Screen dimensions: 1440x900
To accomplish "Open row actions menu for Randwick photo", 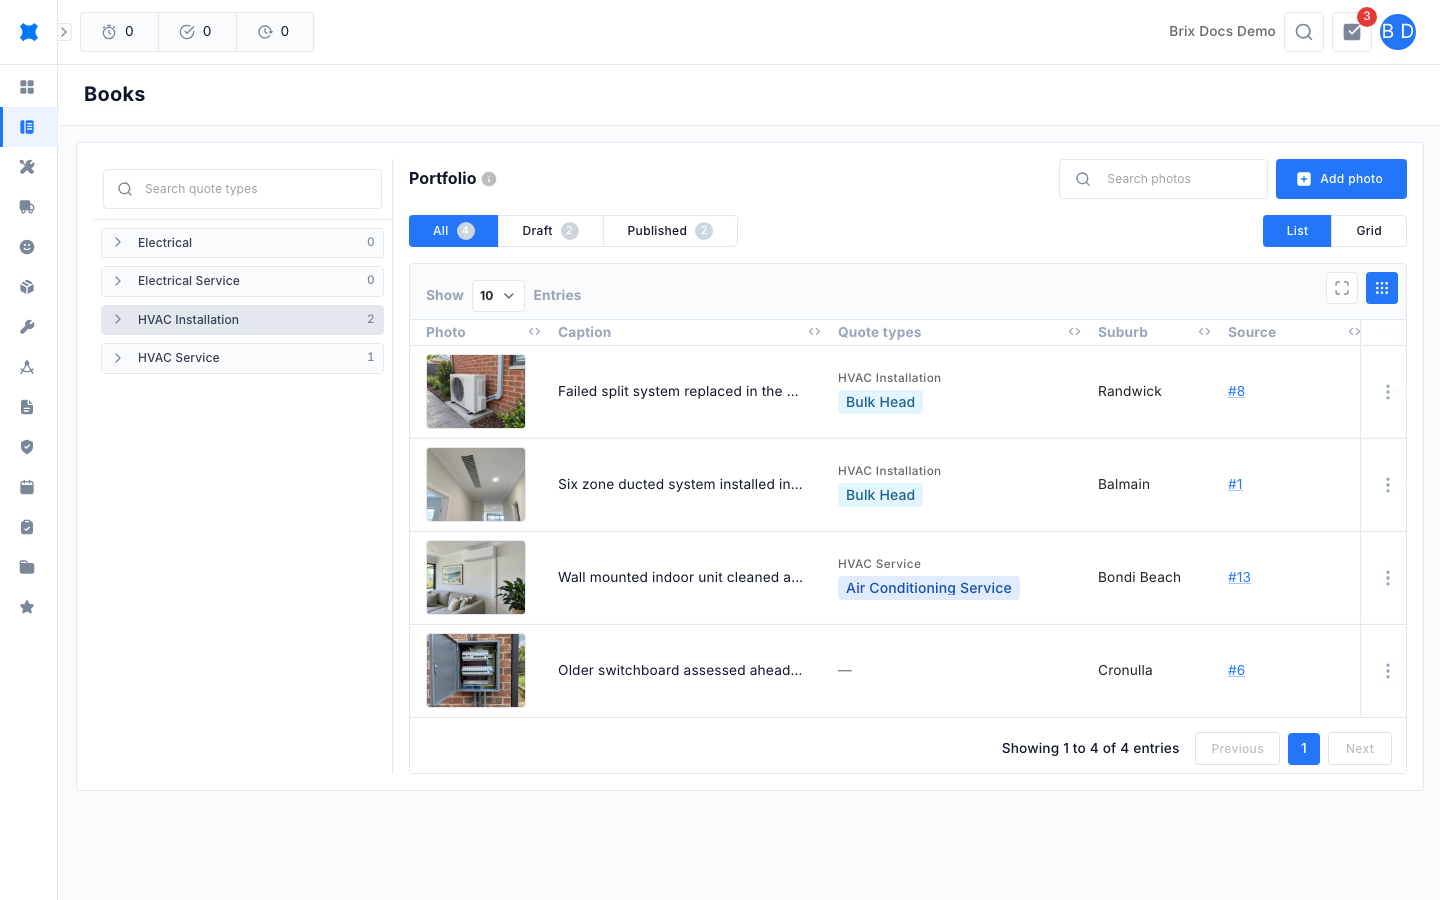I will tap(1387, 392).
